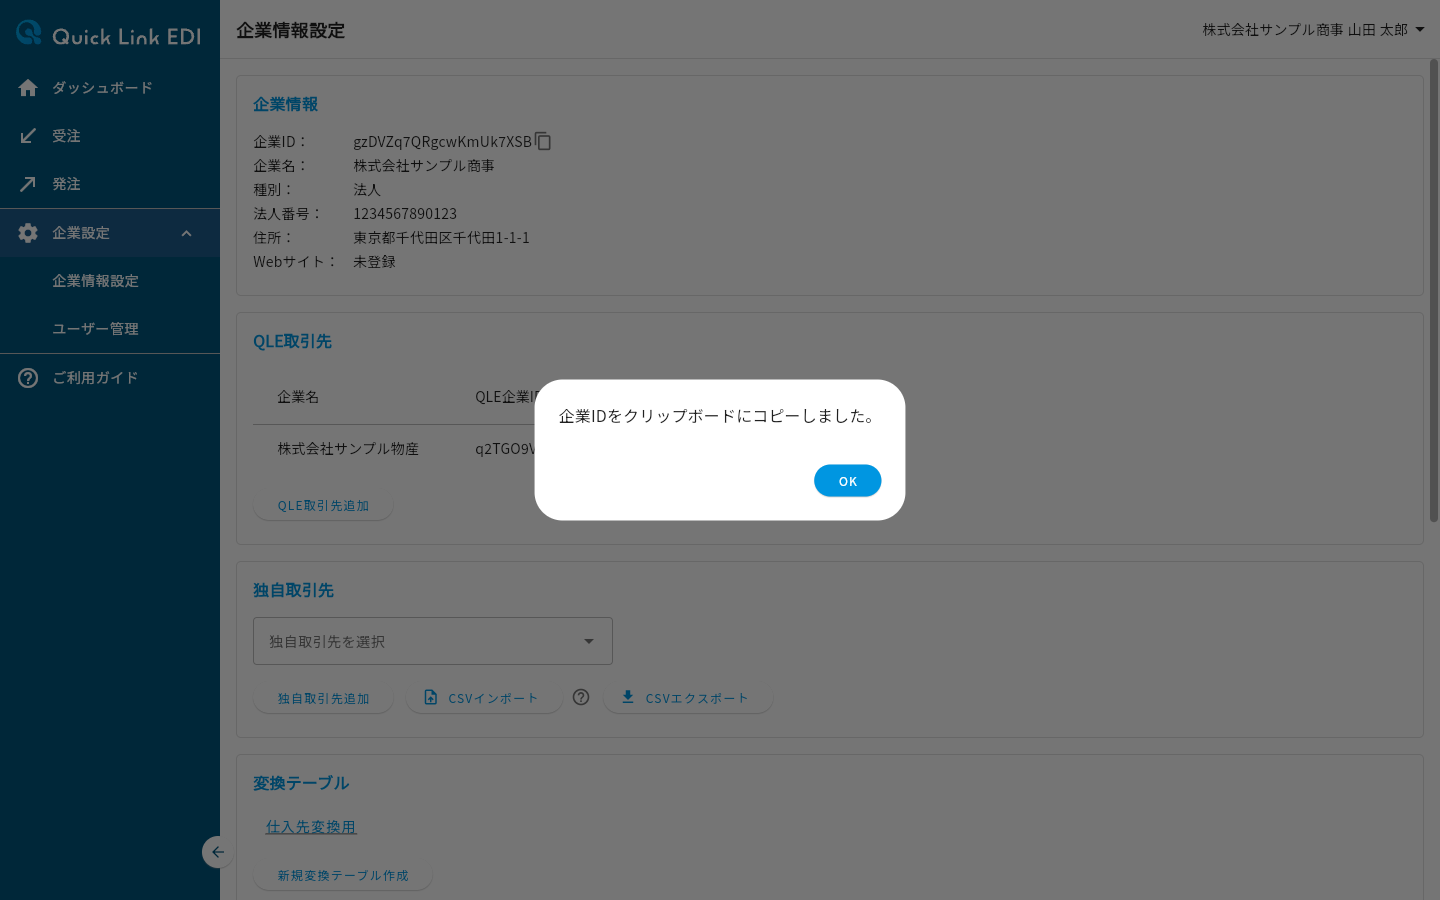1440x900 pixels.
Task: Click the vertical page scrollbar
Action: point(1433,290)
